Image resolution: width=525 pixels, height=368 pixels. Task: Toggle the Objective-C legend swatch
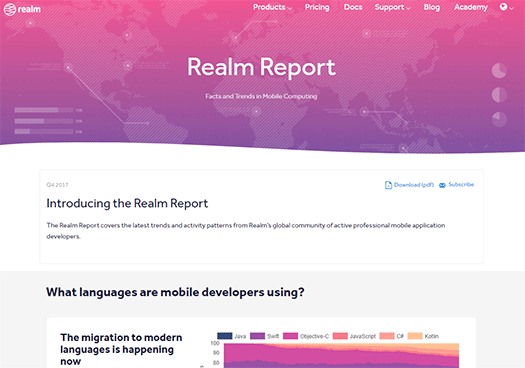pyautogui.click(x=290, y=336)
